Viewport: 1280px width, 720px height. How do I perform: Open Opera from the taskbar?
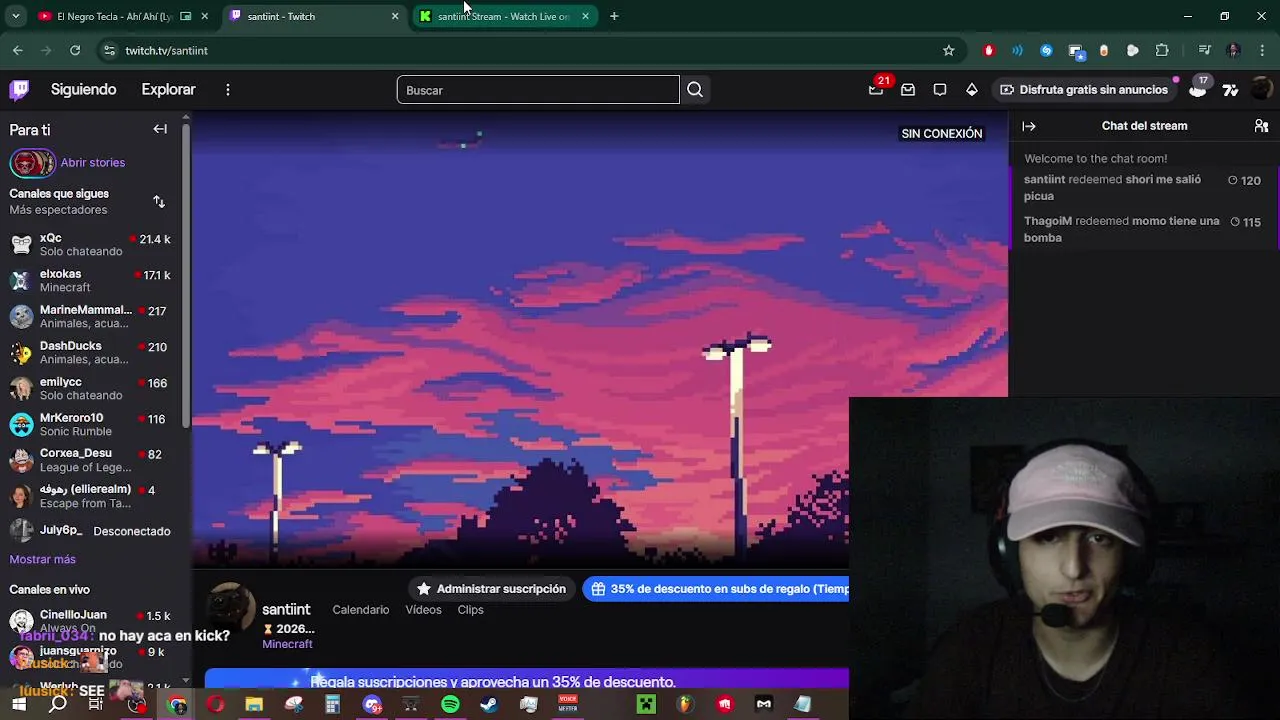(215, 704)
